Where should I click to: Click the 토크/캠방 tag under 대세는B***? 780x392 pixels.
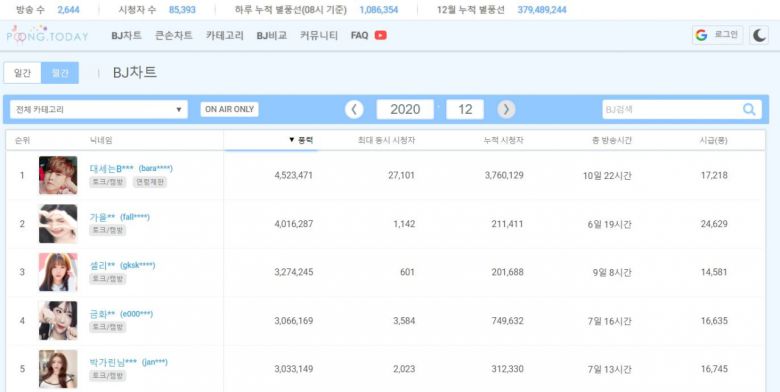point(107,182)
